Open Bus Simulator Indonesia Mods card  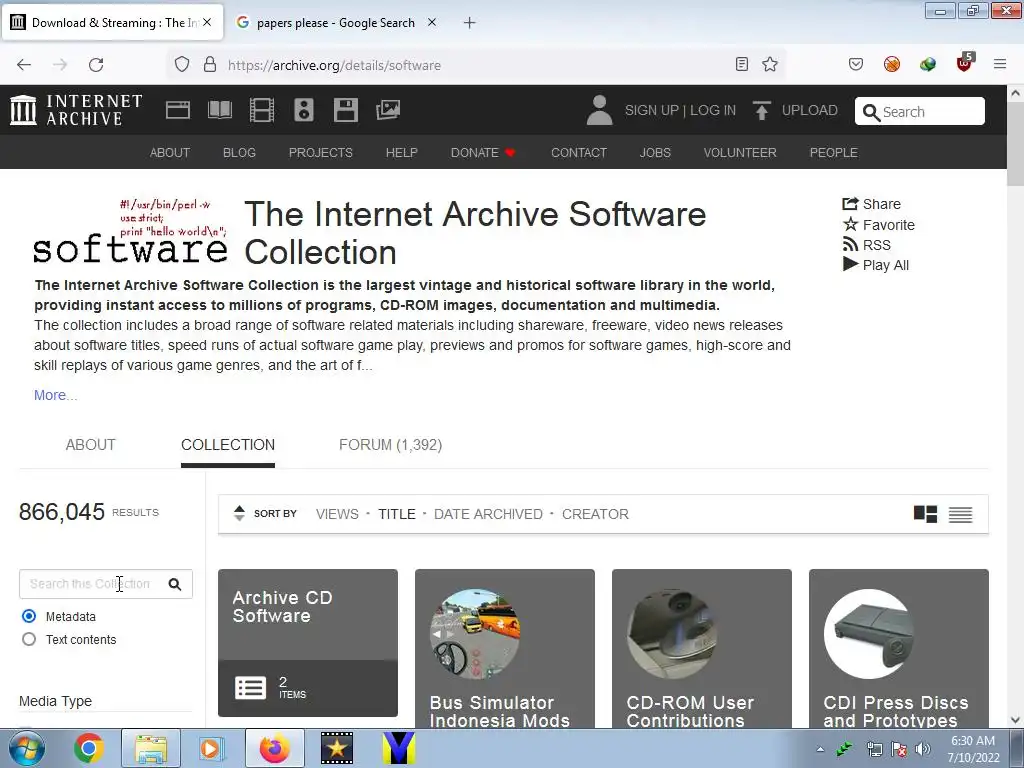coord(505,648)
